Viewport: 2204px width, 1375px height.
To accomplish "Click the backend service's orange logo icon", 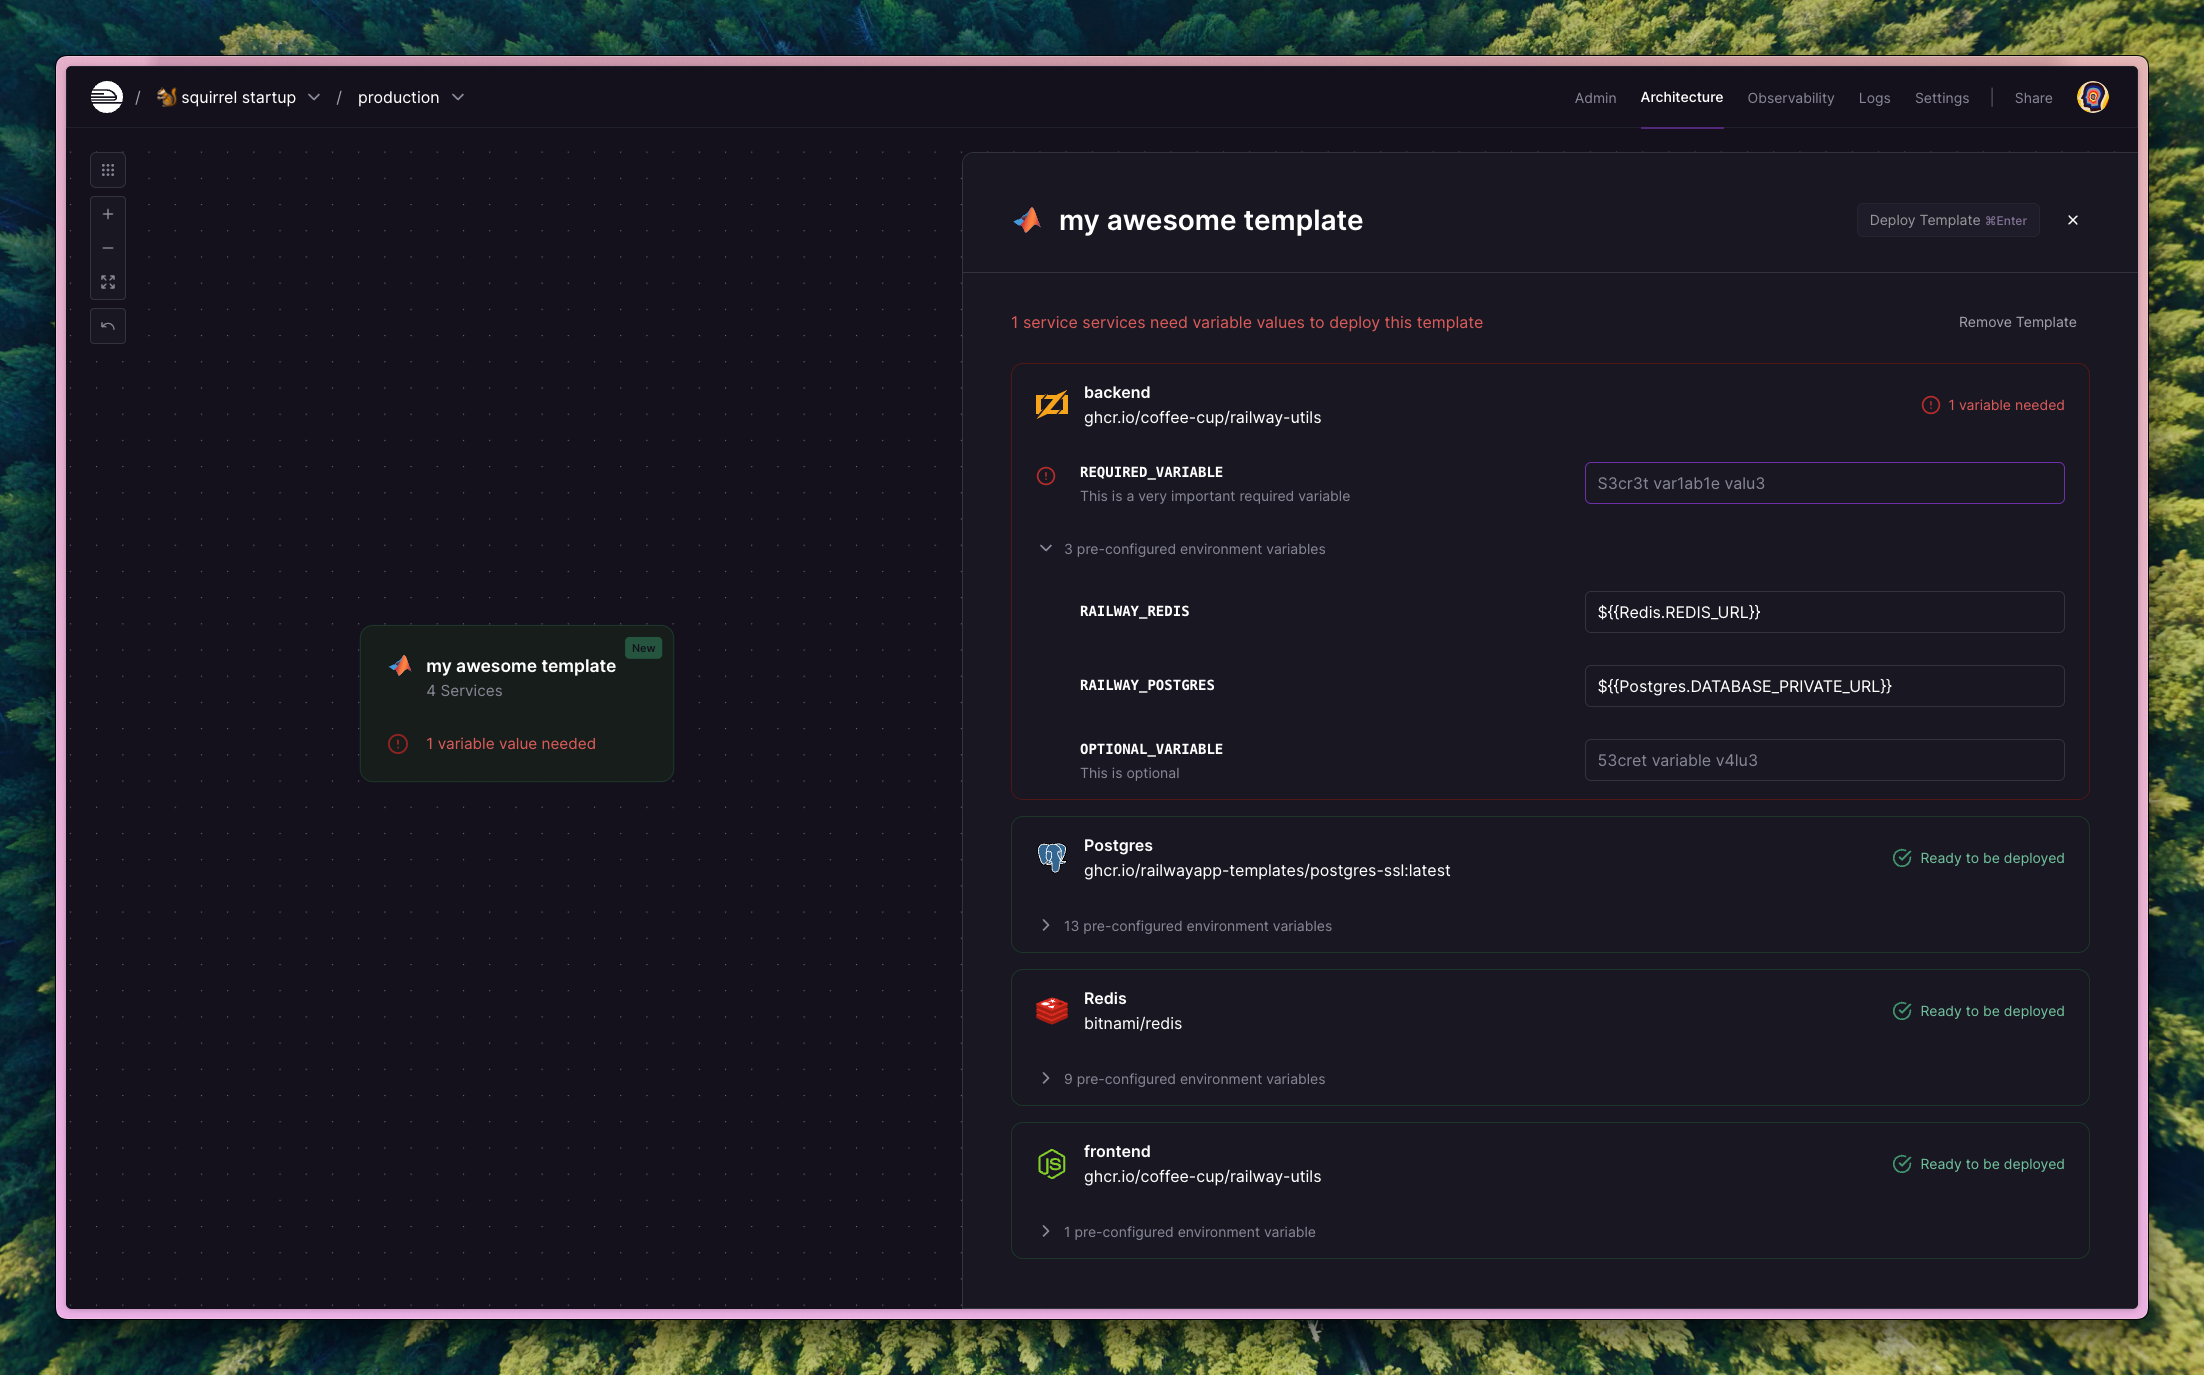I will (1051, 404).
